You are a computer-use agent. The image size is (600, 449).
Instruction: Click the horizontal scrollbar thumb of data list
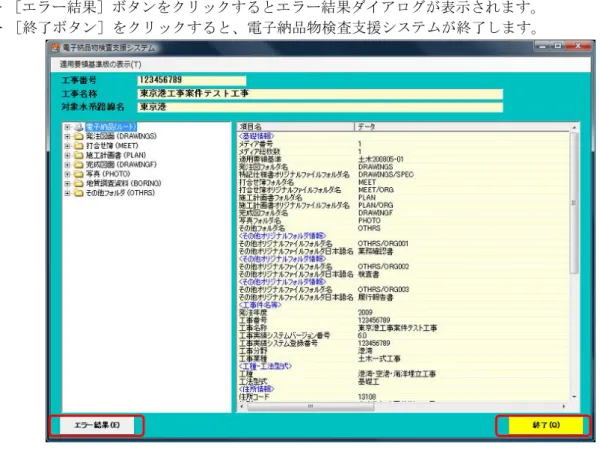tap(310, 406)
